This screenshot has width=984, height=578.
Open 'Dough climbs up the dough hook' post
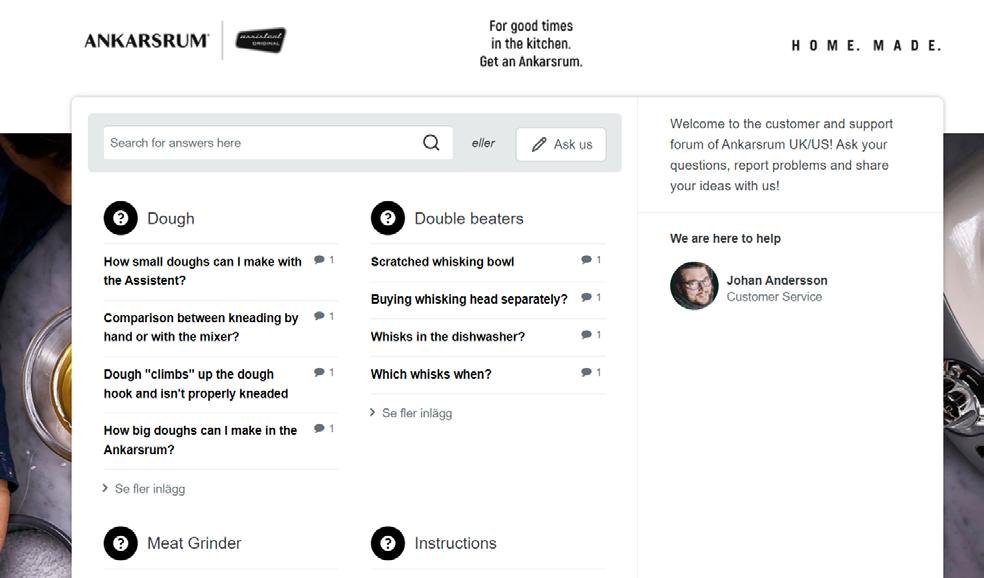click(x=196, y=384)
